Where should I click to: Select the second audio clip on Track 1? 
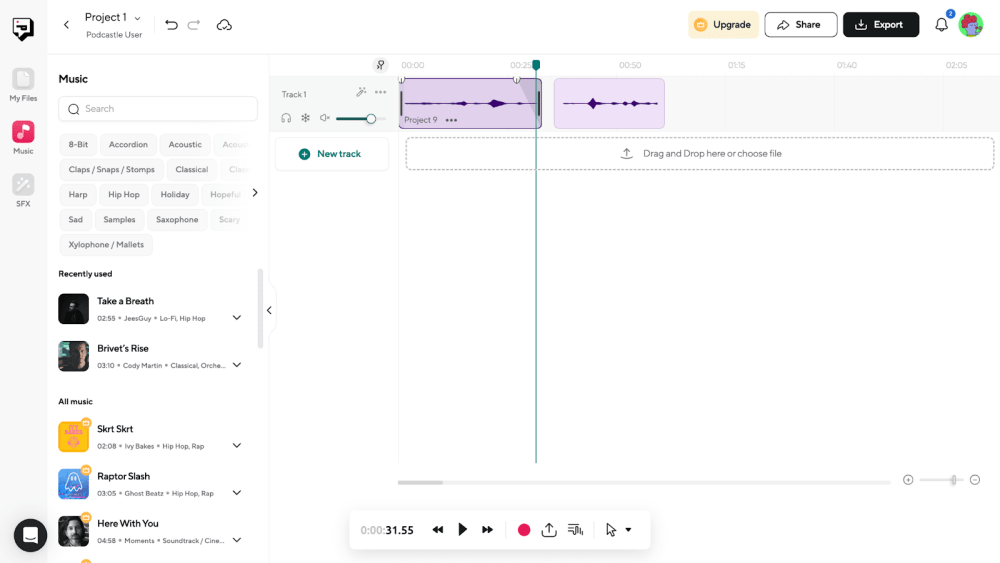coord(609,103)
